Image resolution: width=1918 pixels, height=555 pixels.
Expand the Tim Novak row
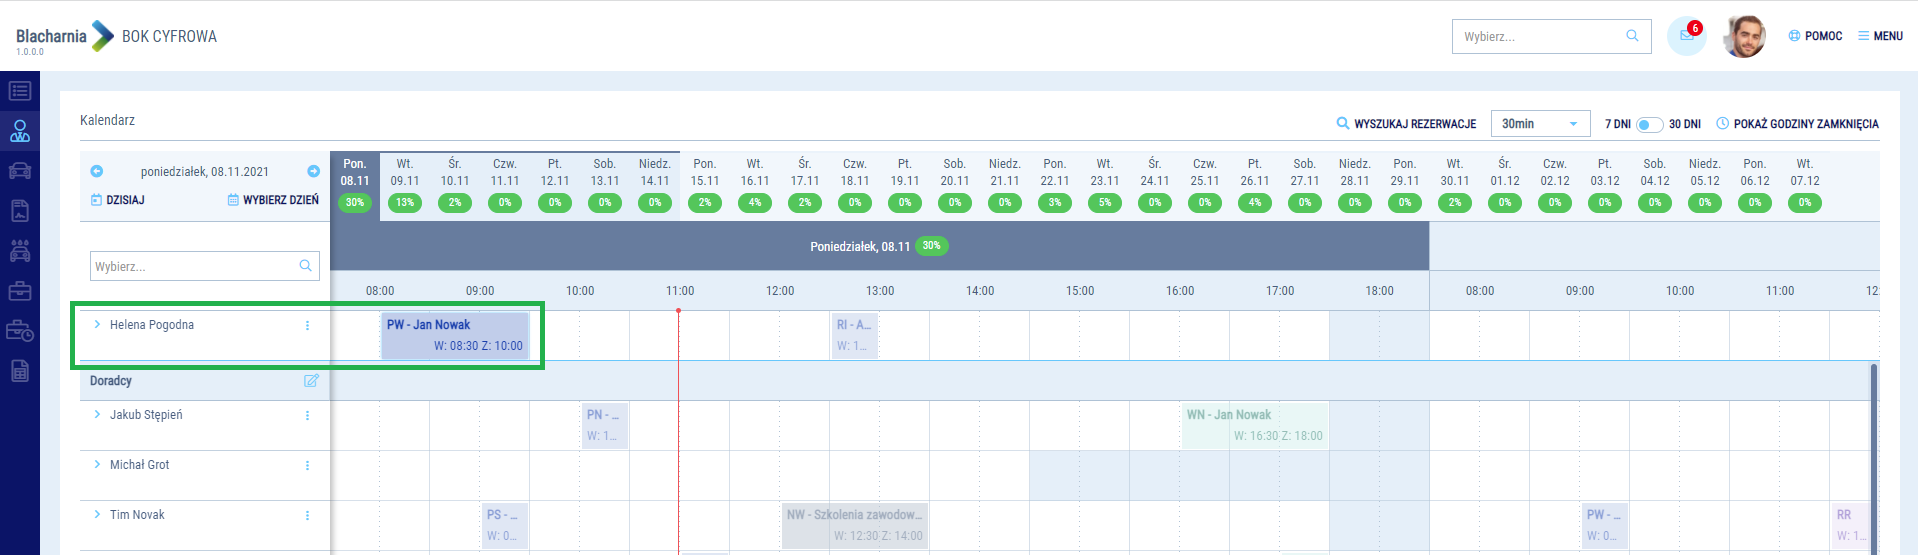97,515
